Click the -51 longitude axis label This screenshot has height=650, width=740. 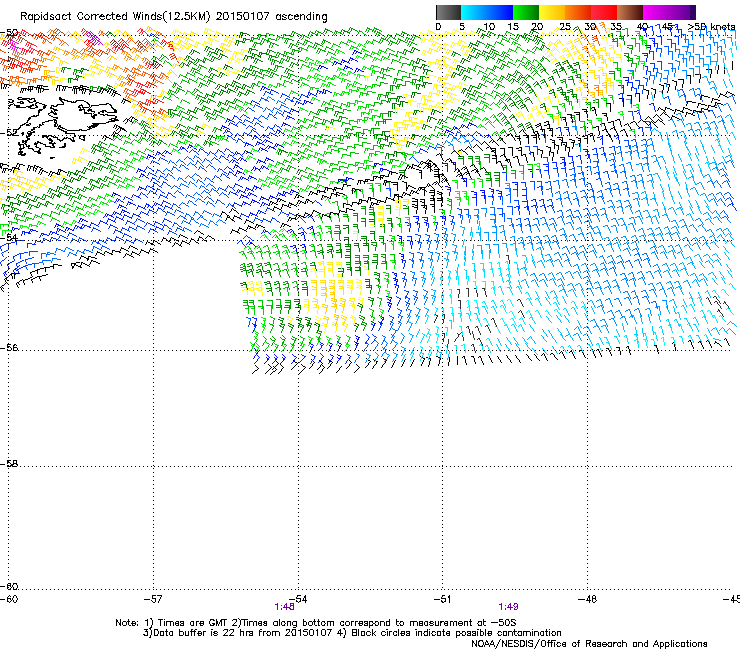click(442, 599)
